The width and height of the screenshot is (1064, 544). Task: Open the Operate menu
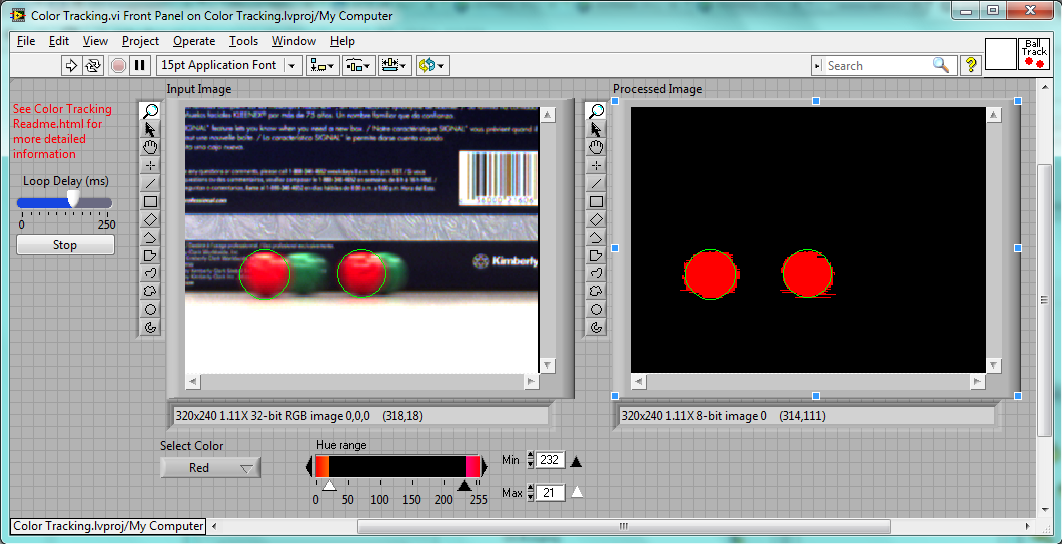click(x=193, y=41)
